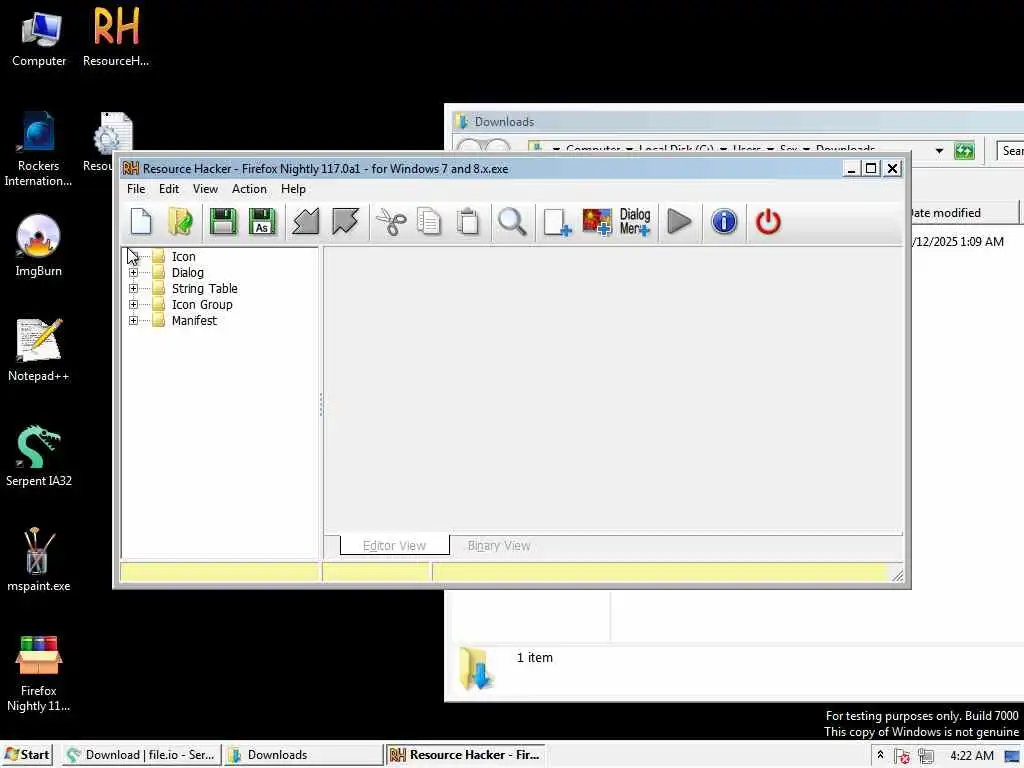The image size is (1024, 768).
Task: Open the Action menu
Action: click(x=249, y=189)
